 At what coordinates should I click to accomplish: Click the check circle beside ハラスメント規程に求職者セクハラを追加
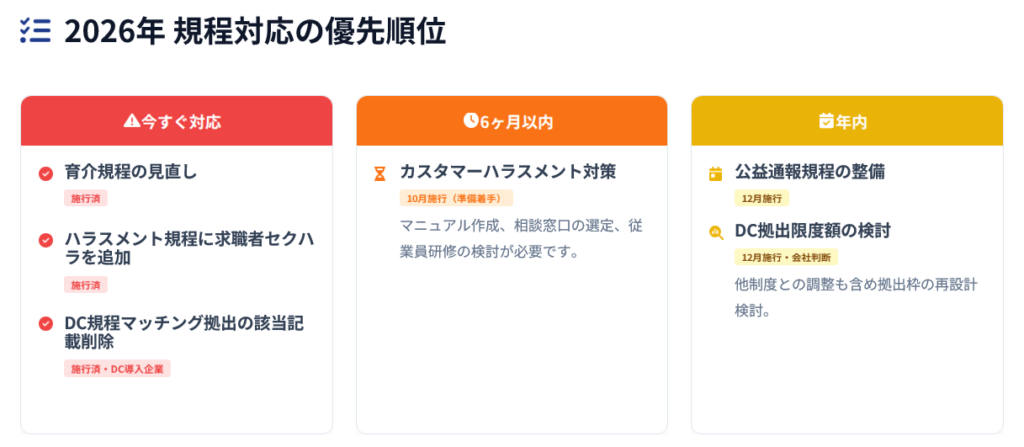[x=45, y=240]
